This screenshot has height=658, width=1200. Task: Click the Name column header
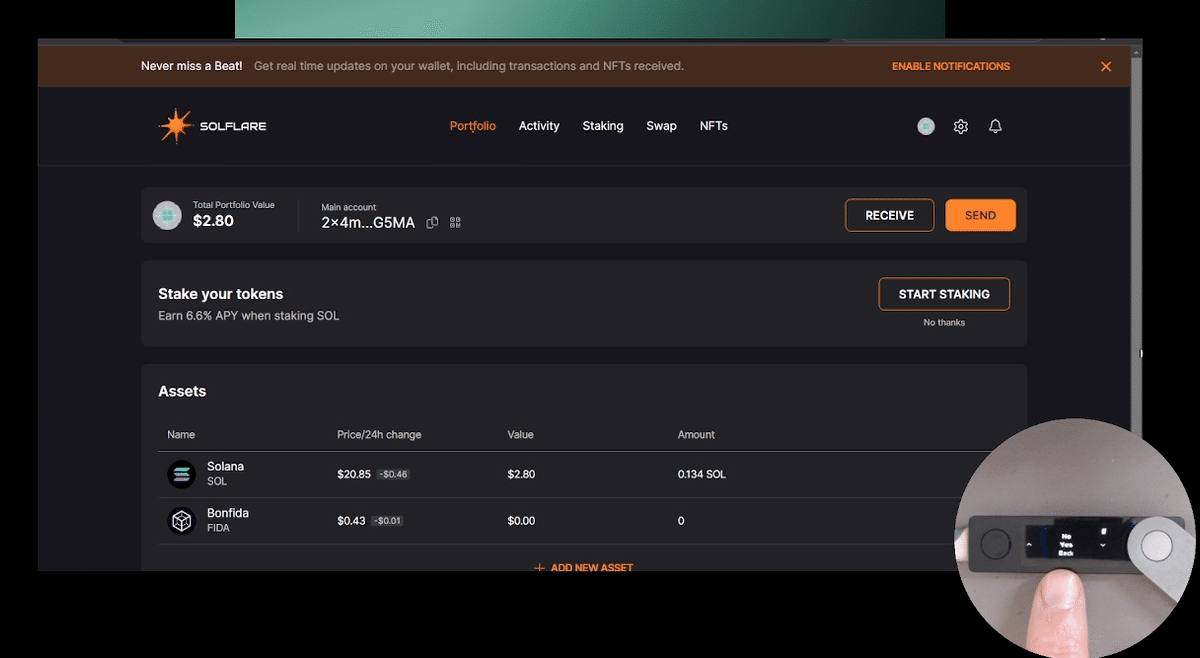click(181, 435)
